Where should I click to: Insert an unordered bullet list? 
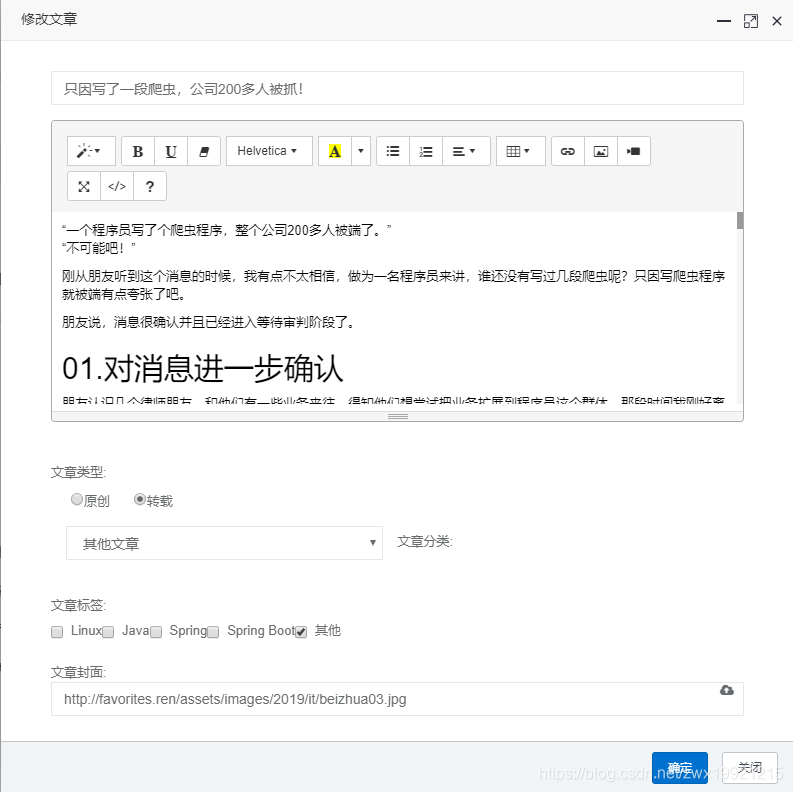[393, 151]
